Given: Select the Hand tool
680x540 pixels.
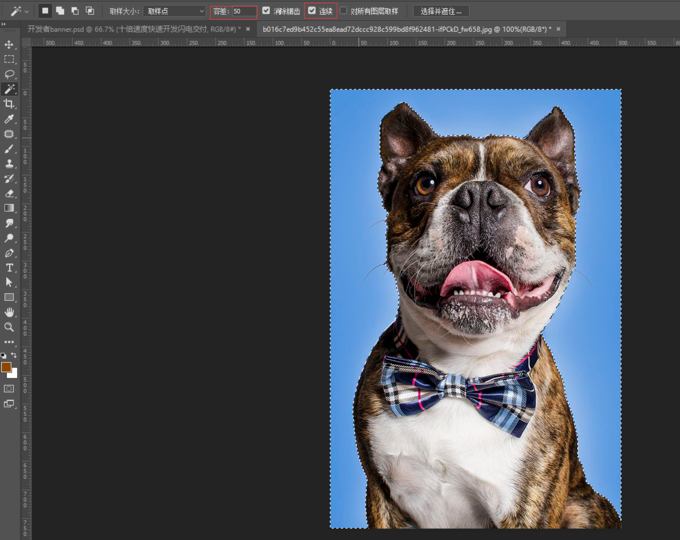Looking at the screenshot, I should pos(9,312).
